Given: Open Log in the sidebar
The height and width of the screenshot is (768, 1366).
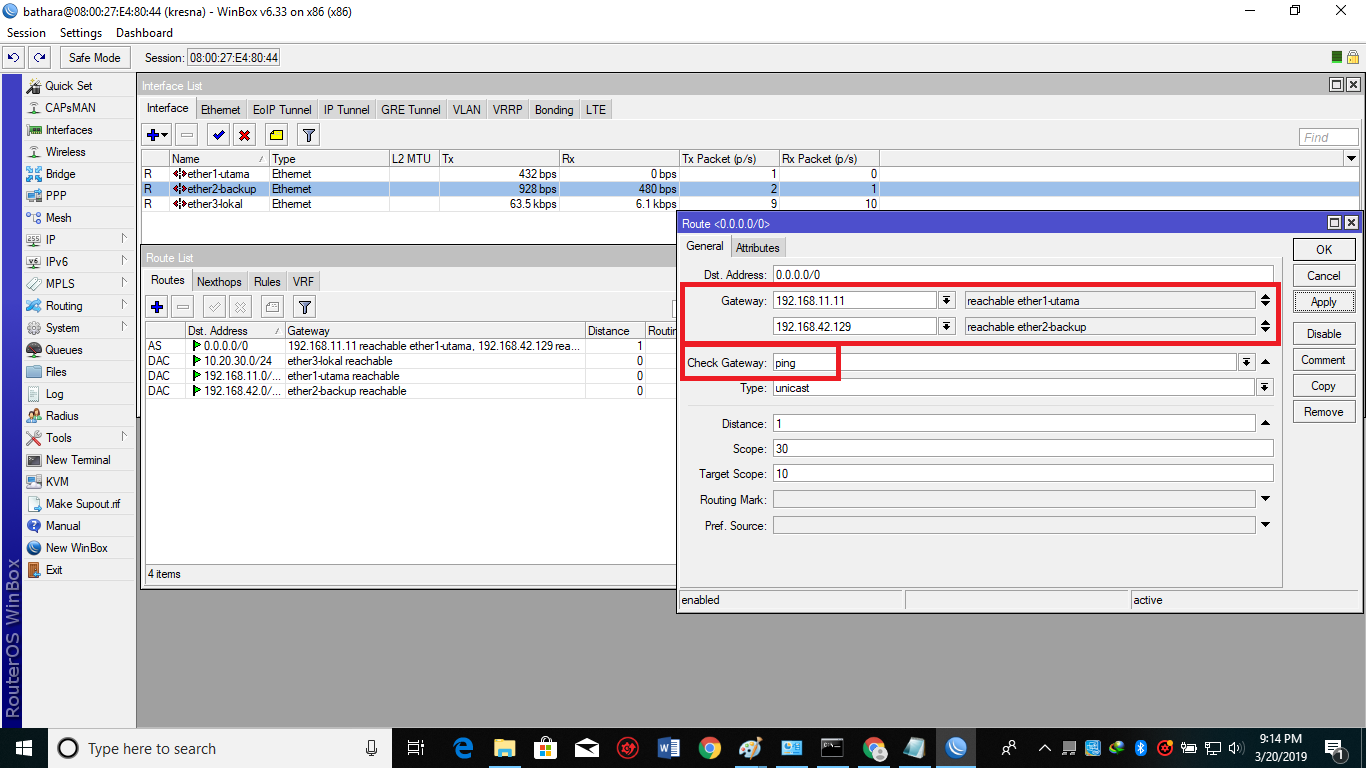Looking at the screenshot, I should tap(54, 394).
